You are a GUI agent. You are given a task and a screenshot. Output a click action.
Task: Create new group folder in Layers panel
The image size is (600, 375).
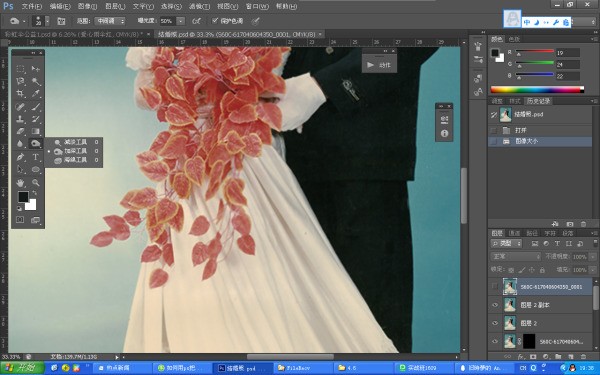558,357
